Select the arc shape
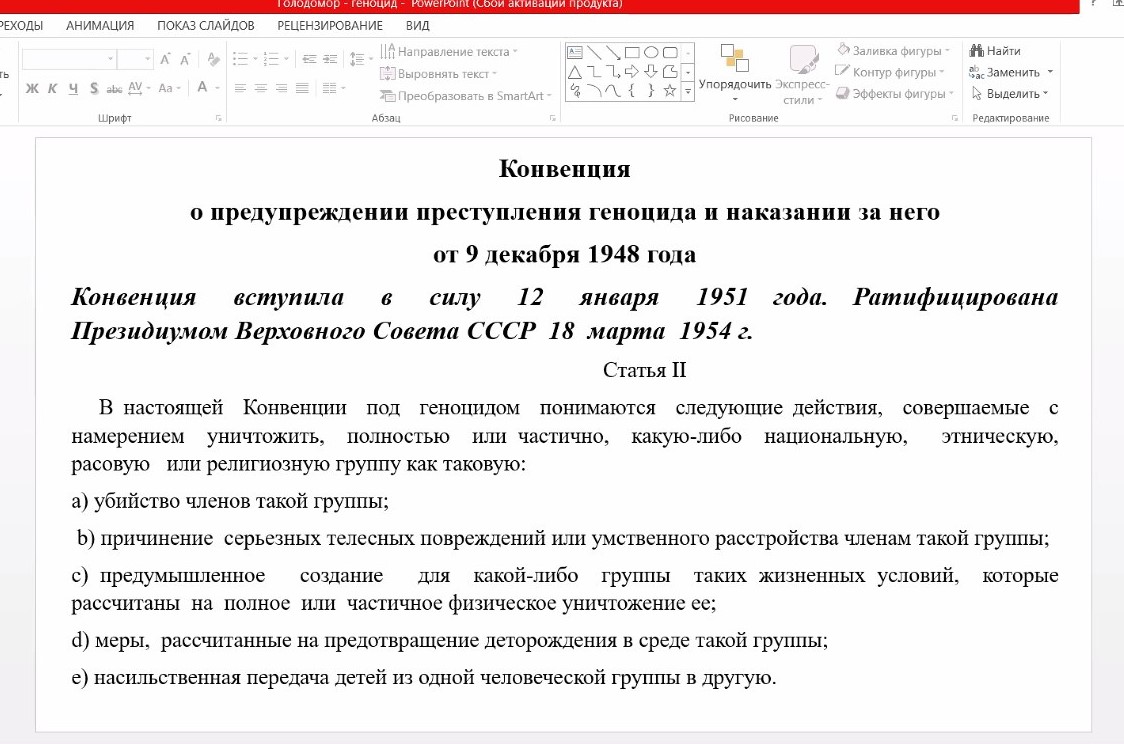Image resolution: width=1124 pixels, height=744 pixels. tap(594, 90)
